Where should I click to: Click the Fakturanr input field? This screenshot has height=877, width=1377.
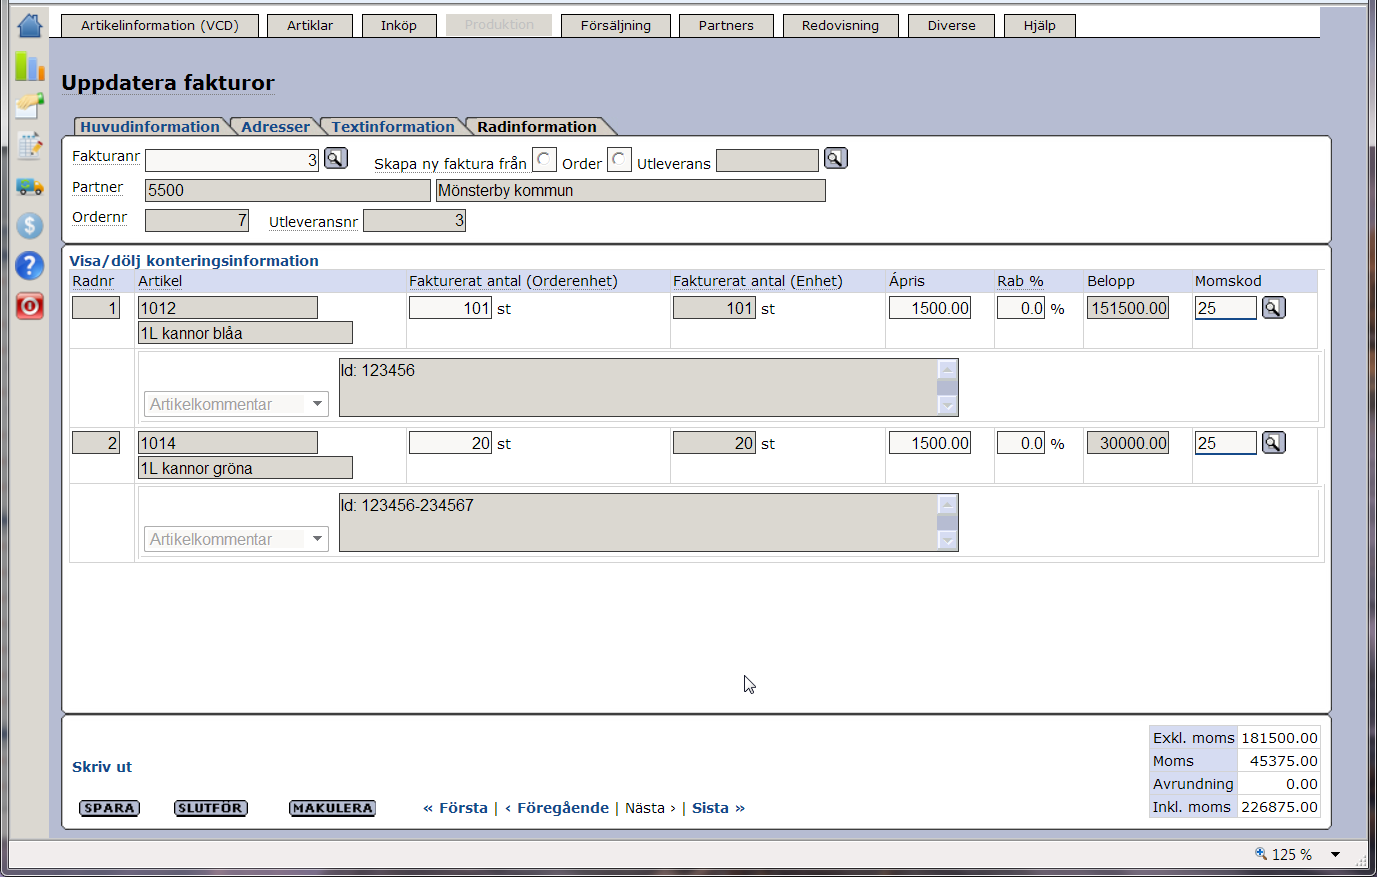tap(232, 160)
